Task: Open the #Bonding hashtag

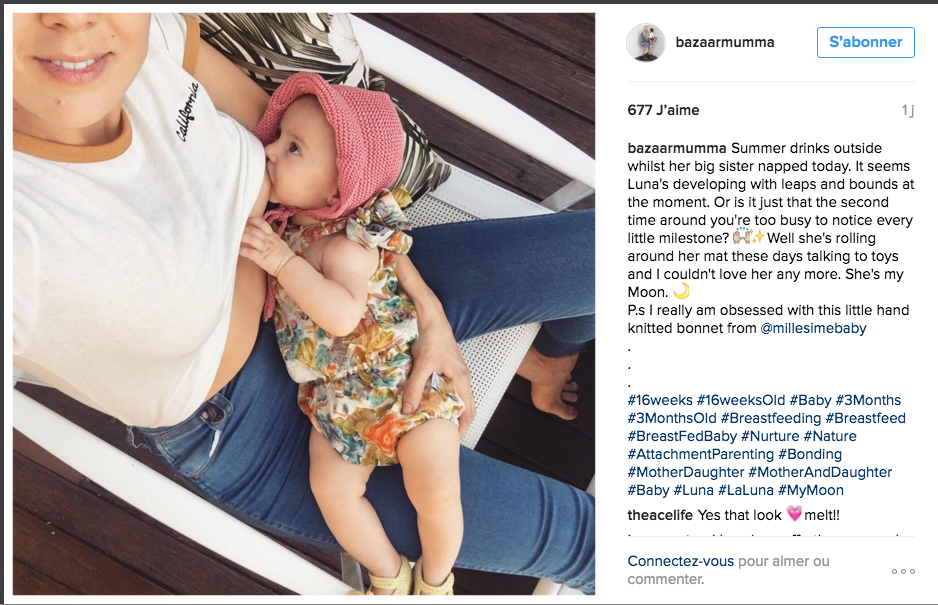Action: [810, 454]
